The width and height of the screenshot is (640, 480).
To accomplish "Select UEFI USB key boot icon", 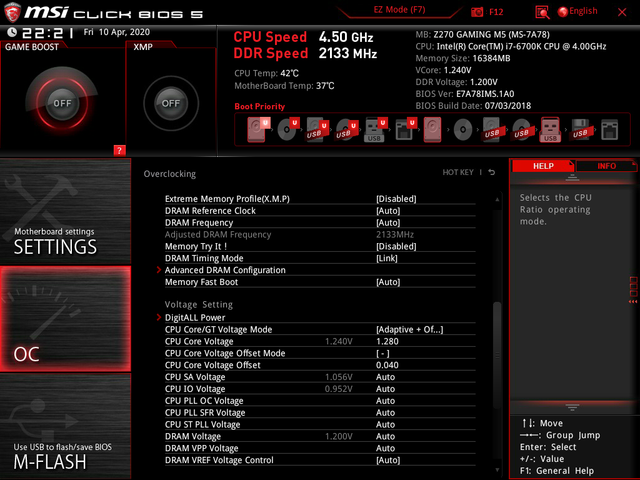I will coord(376,129).
